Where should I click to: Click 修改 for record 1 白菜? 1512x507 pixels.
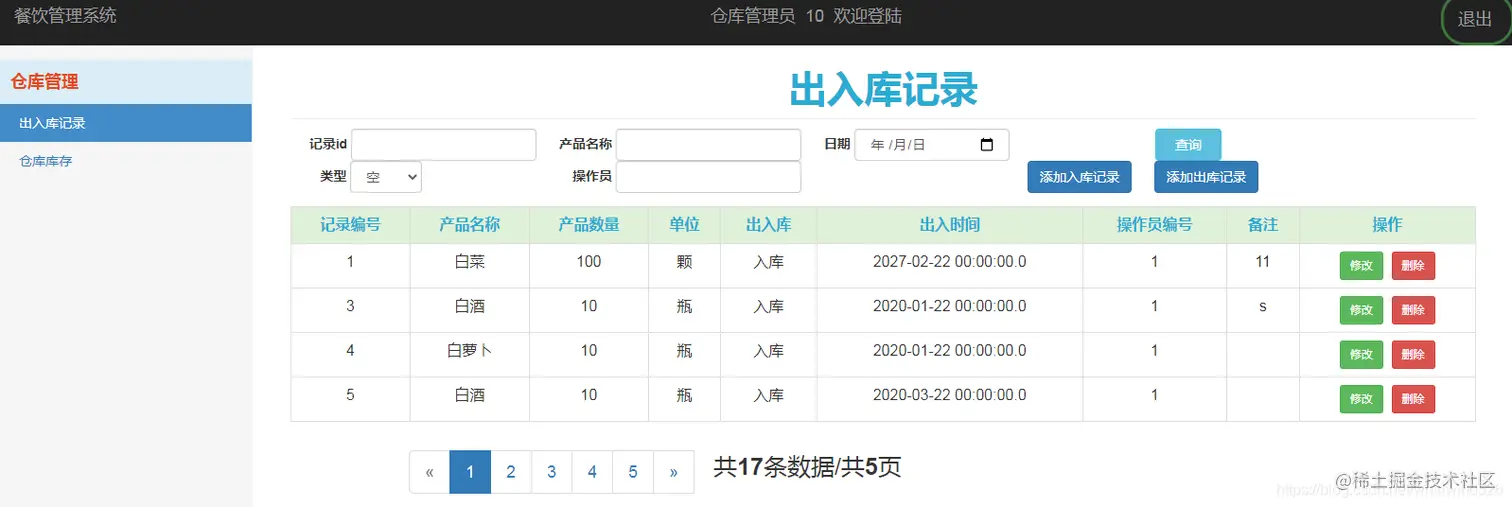tap(1361, 266)
